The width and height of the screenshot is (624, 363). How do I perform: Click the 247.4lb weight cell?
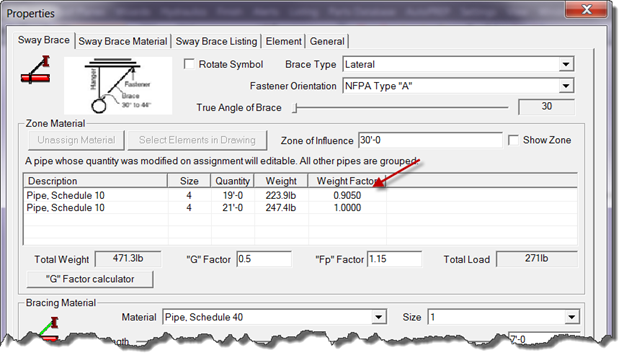point(281,208)
